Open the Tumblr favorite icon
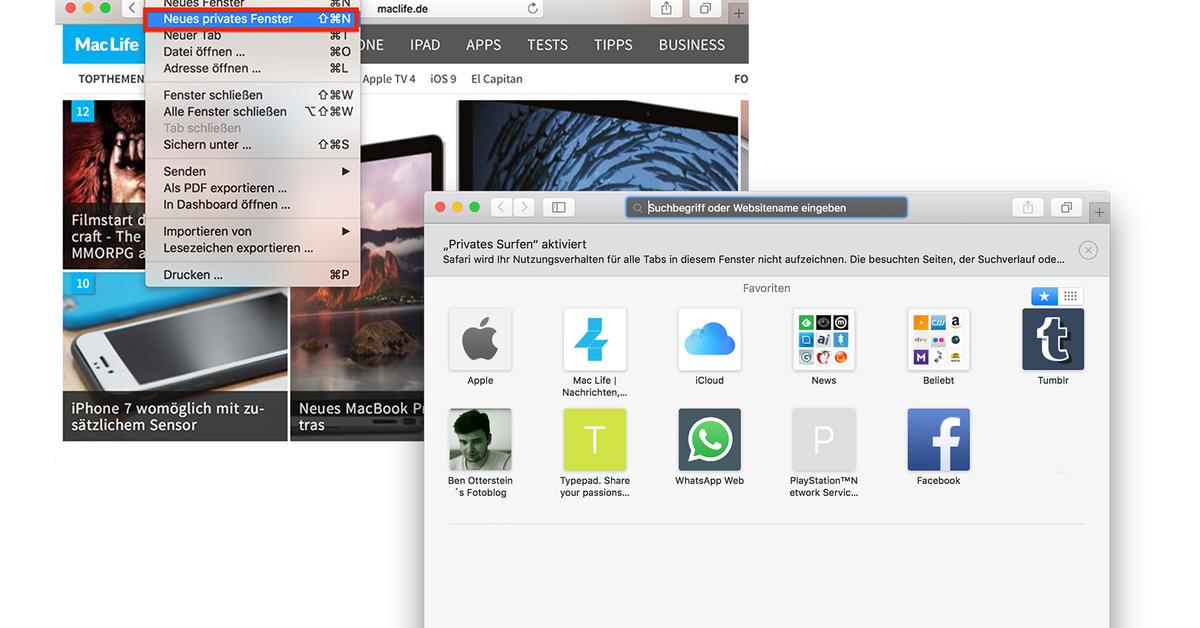The height and width of the screenshot is (628, 1200). 1053,339
